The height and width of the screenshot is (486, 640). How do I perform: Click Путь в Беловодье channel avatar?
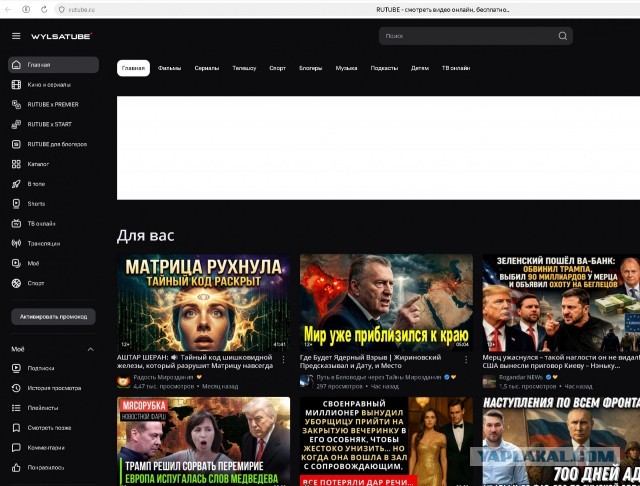(307, 382)
